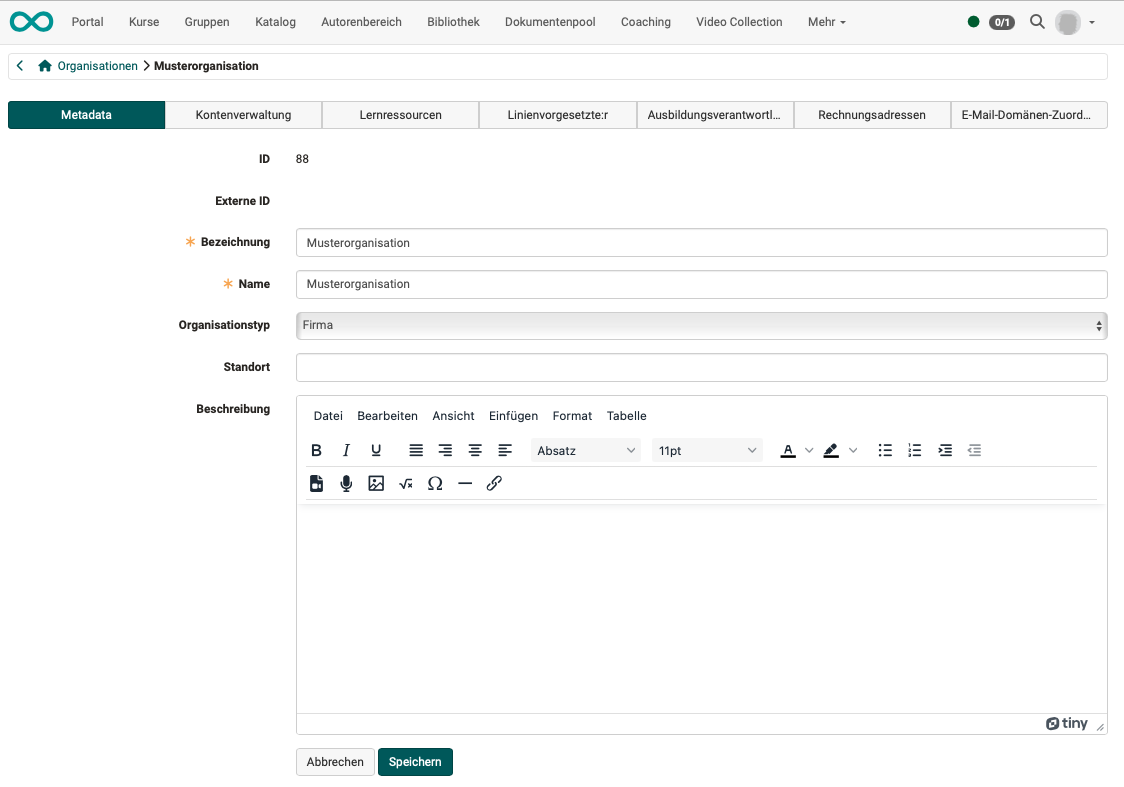
Task: Open the Mehr menu in the navigation
Action: (826, 21)
